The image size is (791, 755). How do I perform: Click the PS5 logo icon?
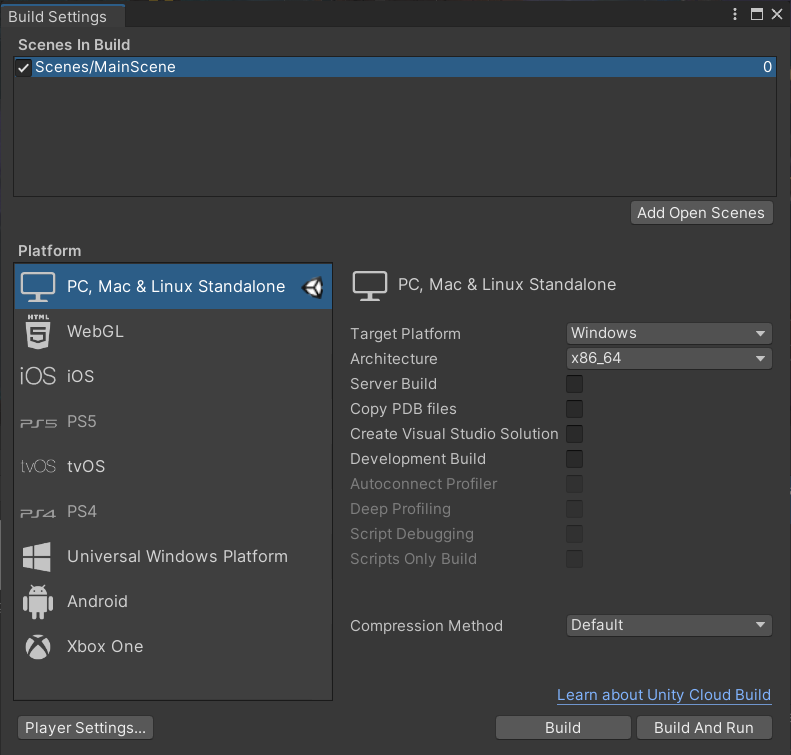[38, 423]
